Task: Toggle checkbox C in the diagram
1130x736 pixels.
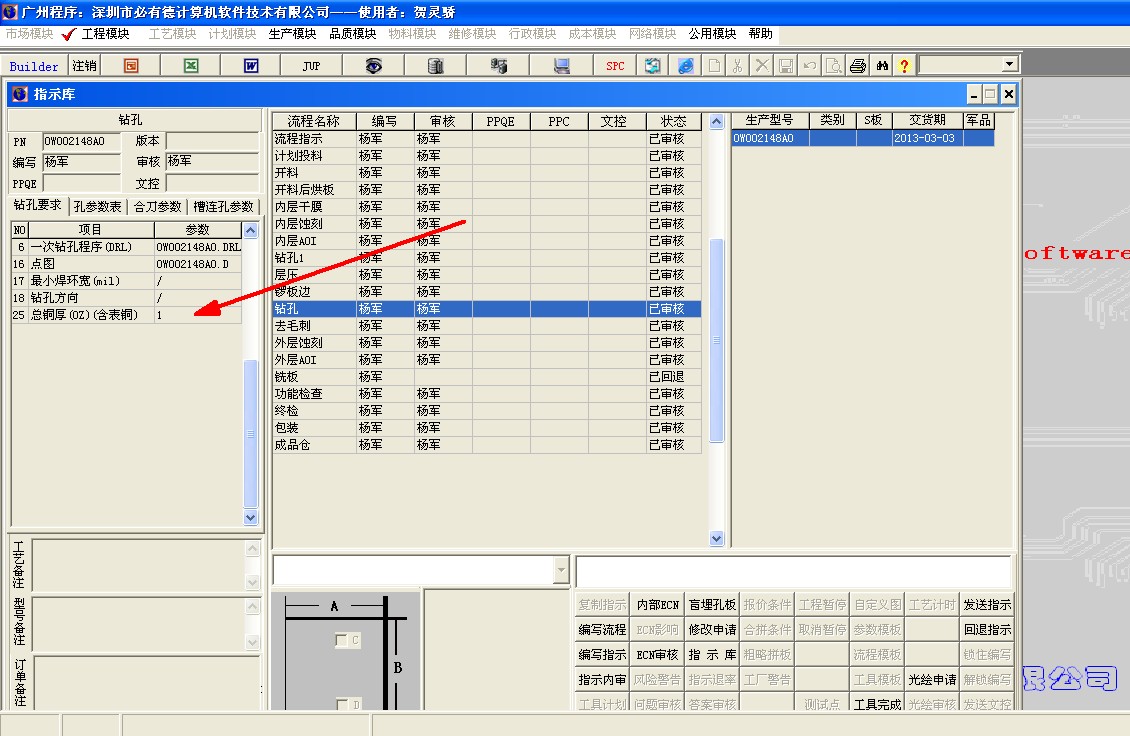Action: click(x=342, y=640)
